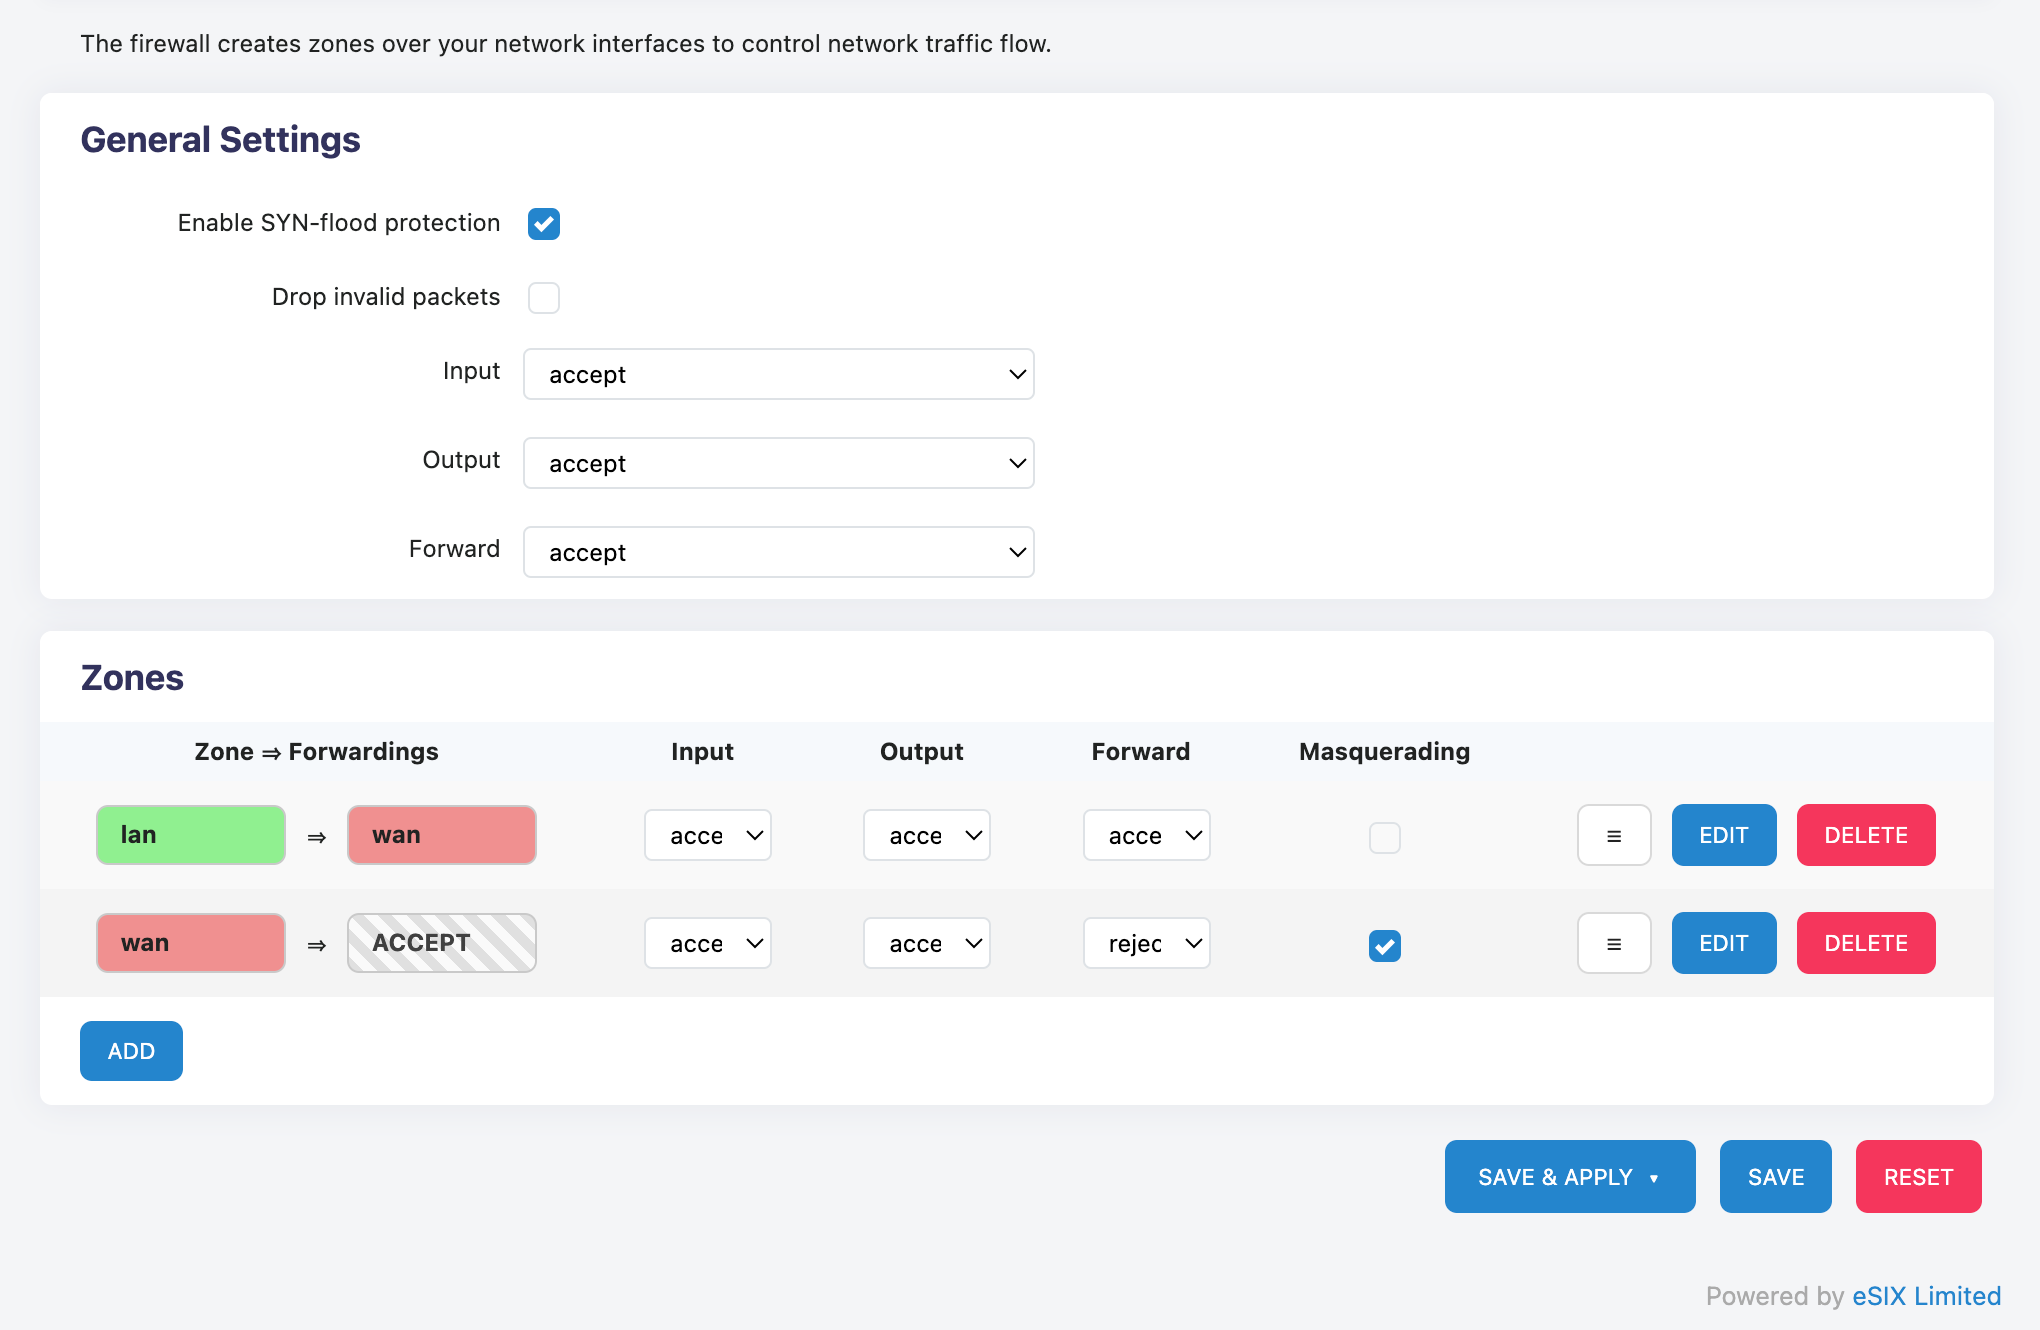This screenshot has width=2040, height=1330.
Task: Click the red Reset button
Action: 1917,1177
